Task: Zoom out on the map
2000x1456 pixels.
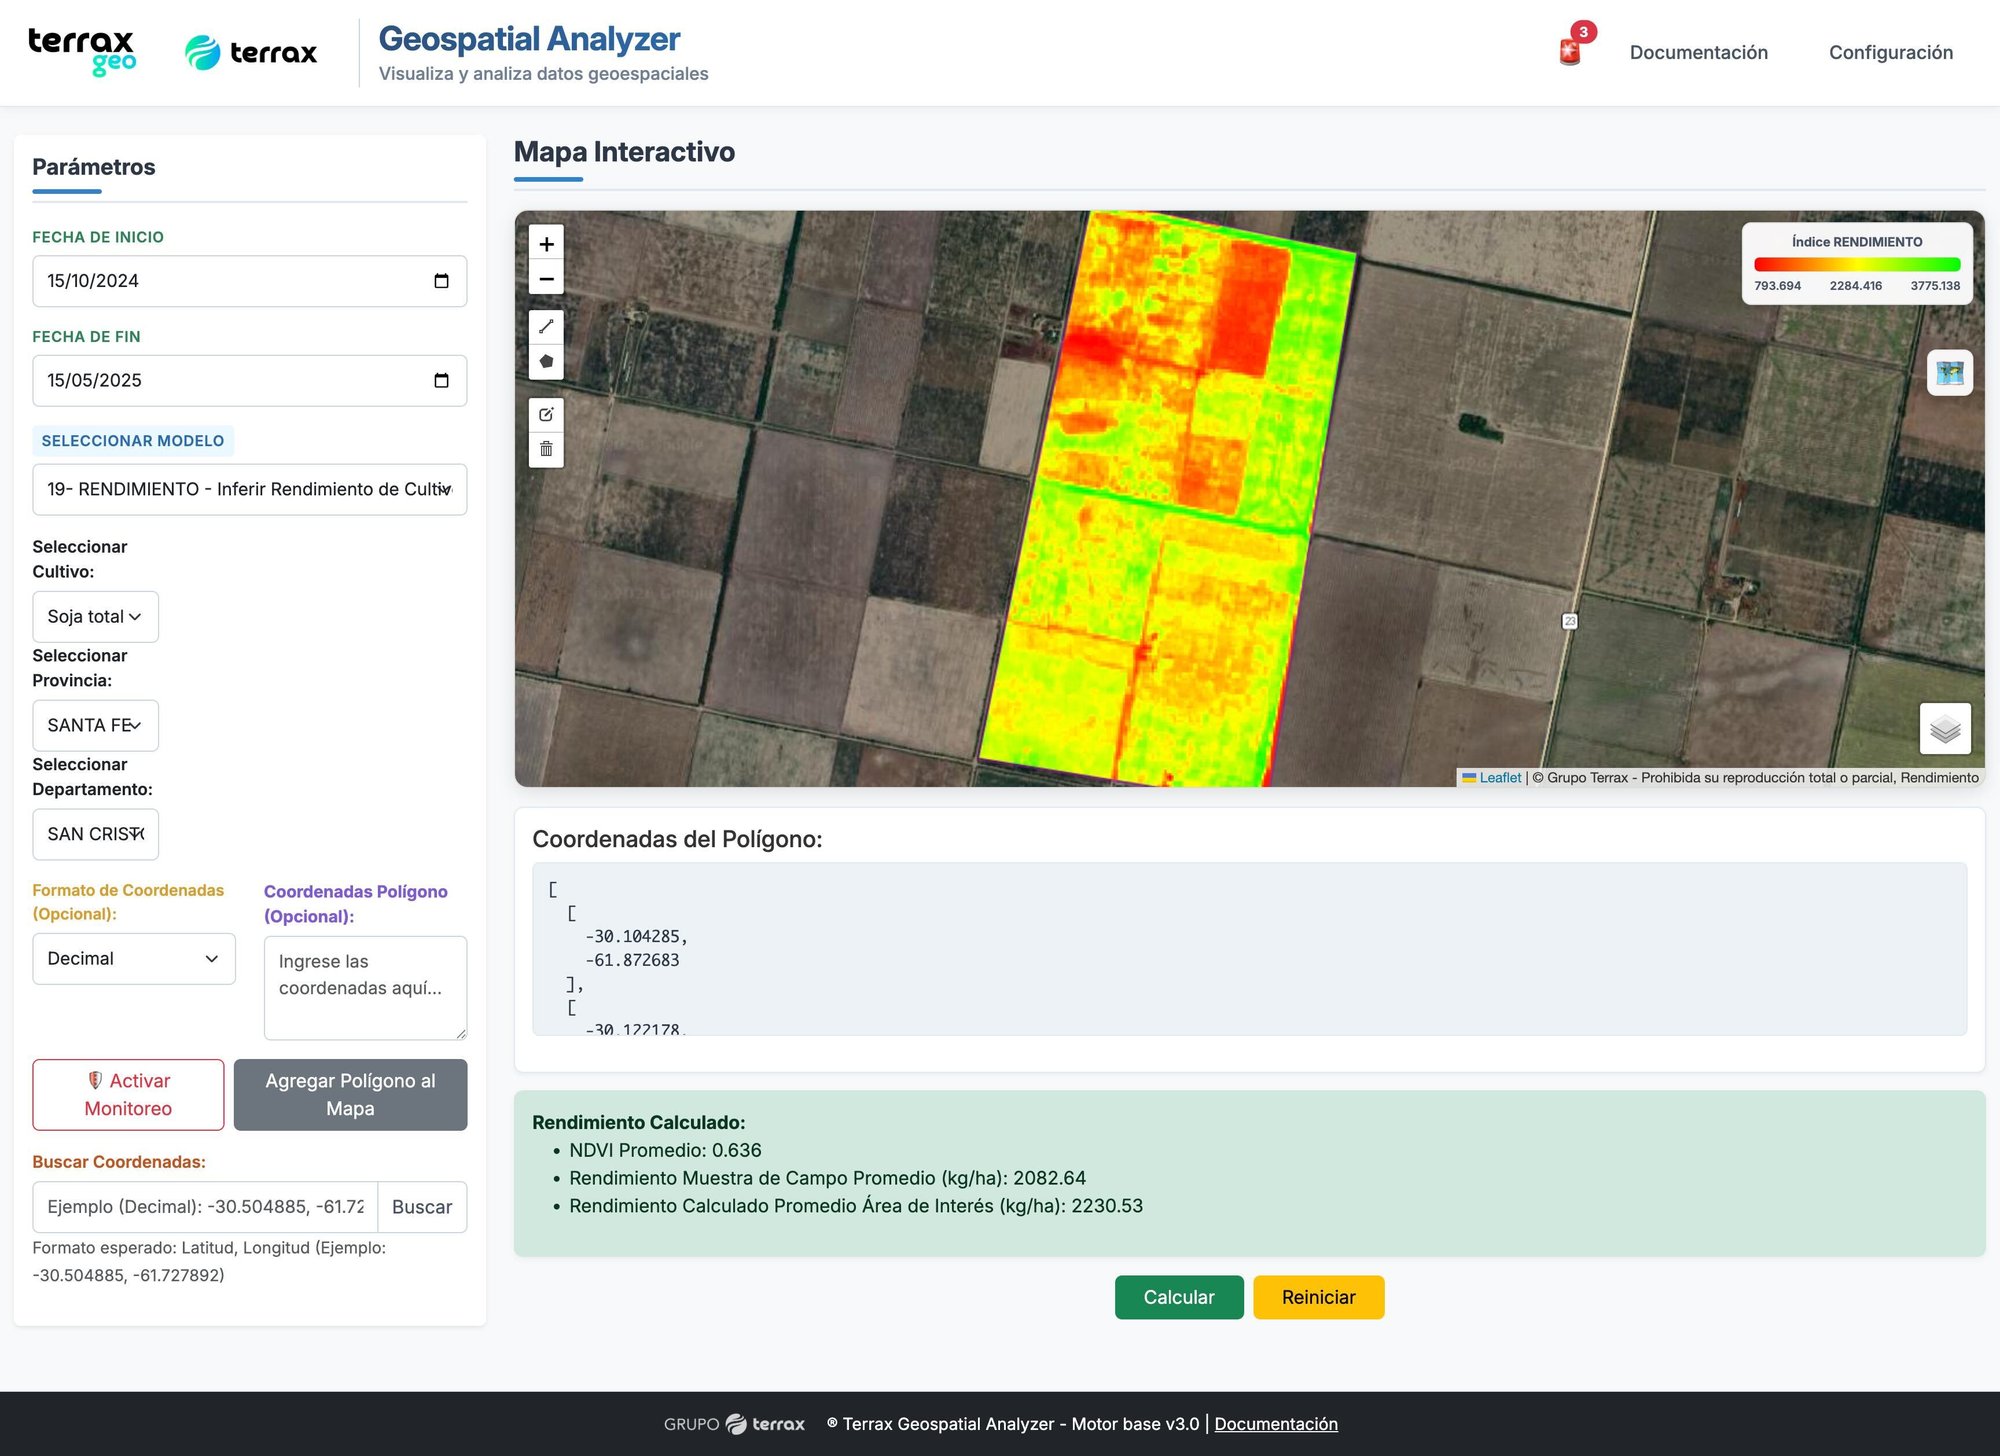Action: (546, 279)
